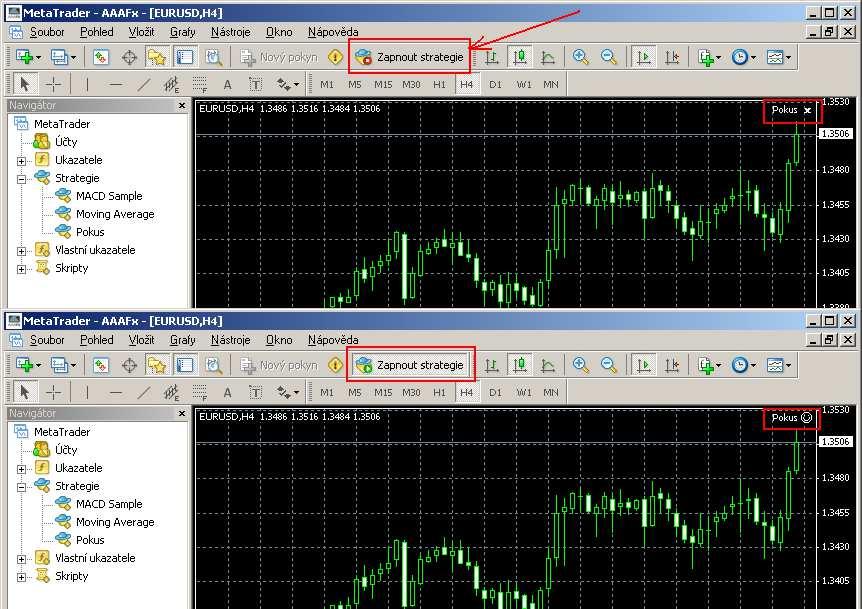Click Zapnout strategie in lower MetaTrader window

click(410, 365)
